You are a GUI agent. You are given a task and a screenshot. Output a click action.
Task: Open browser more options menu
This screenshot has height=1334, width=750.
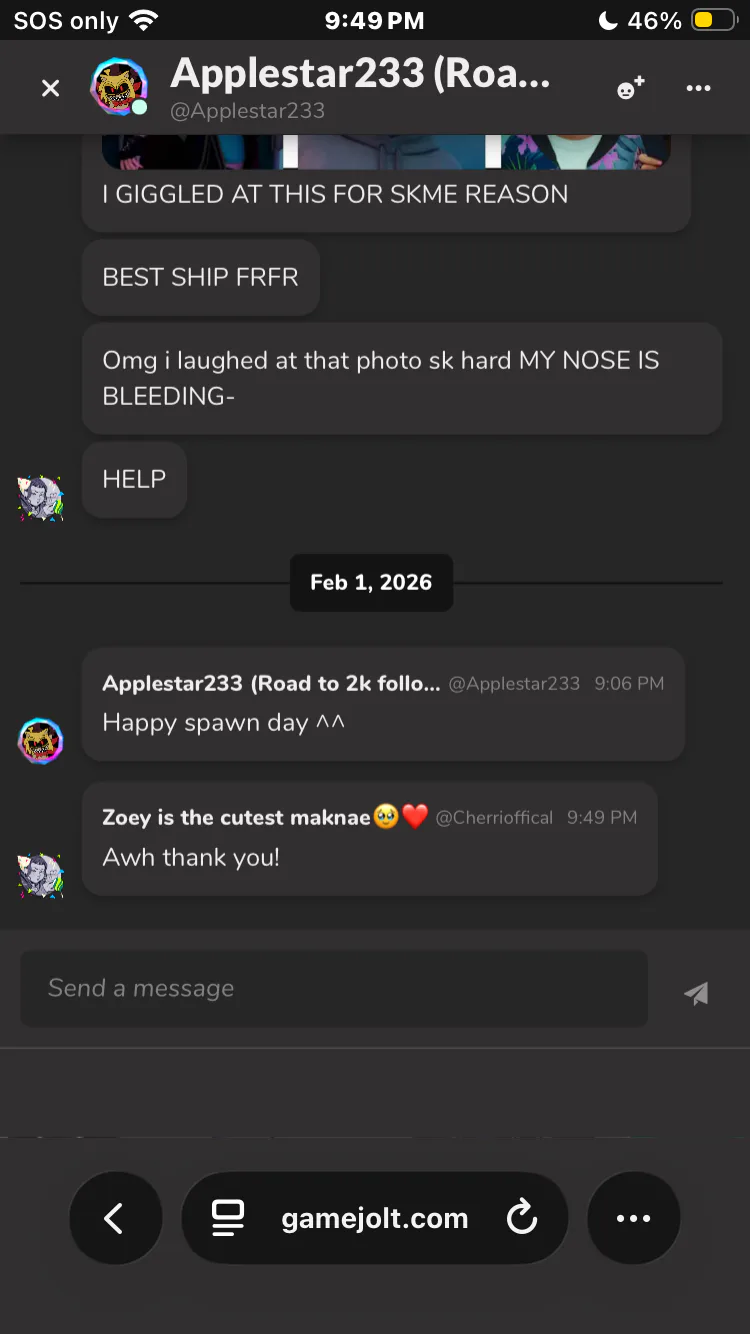(x=633, y=1218)
